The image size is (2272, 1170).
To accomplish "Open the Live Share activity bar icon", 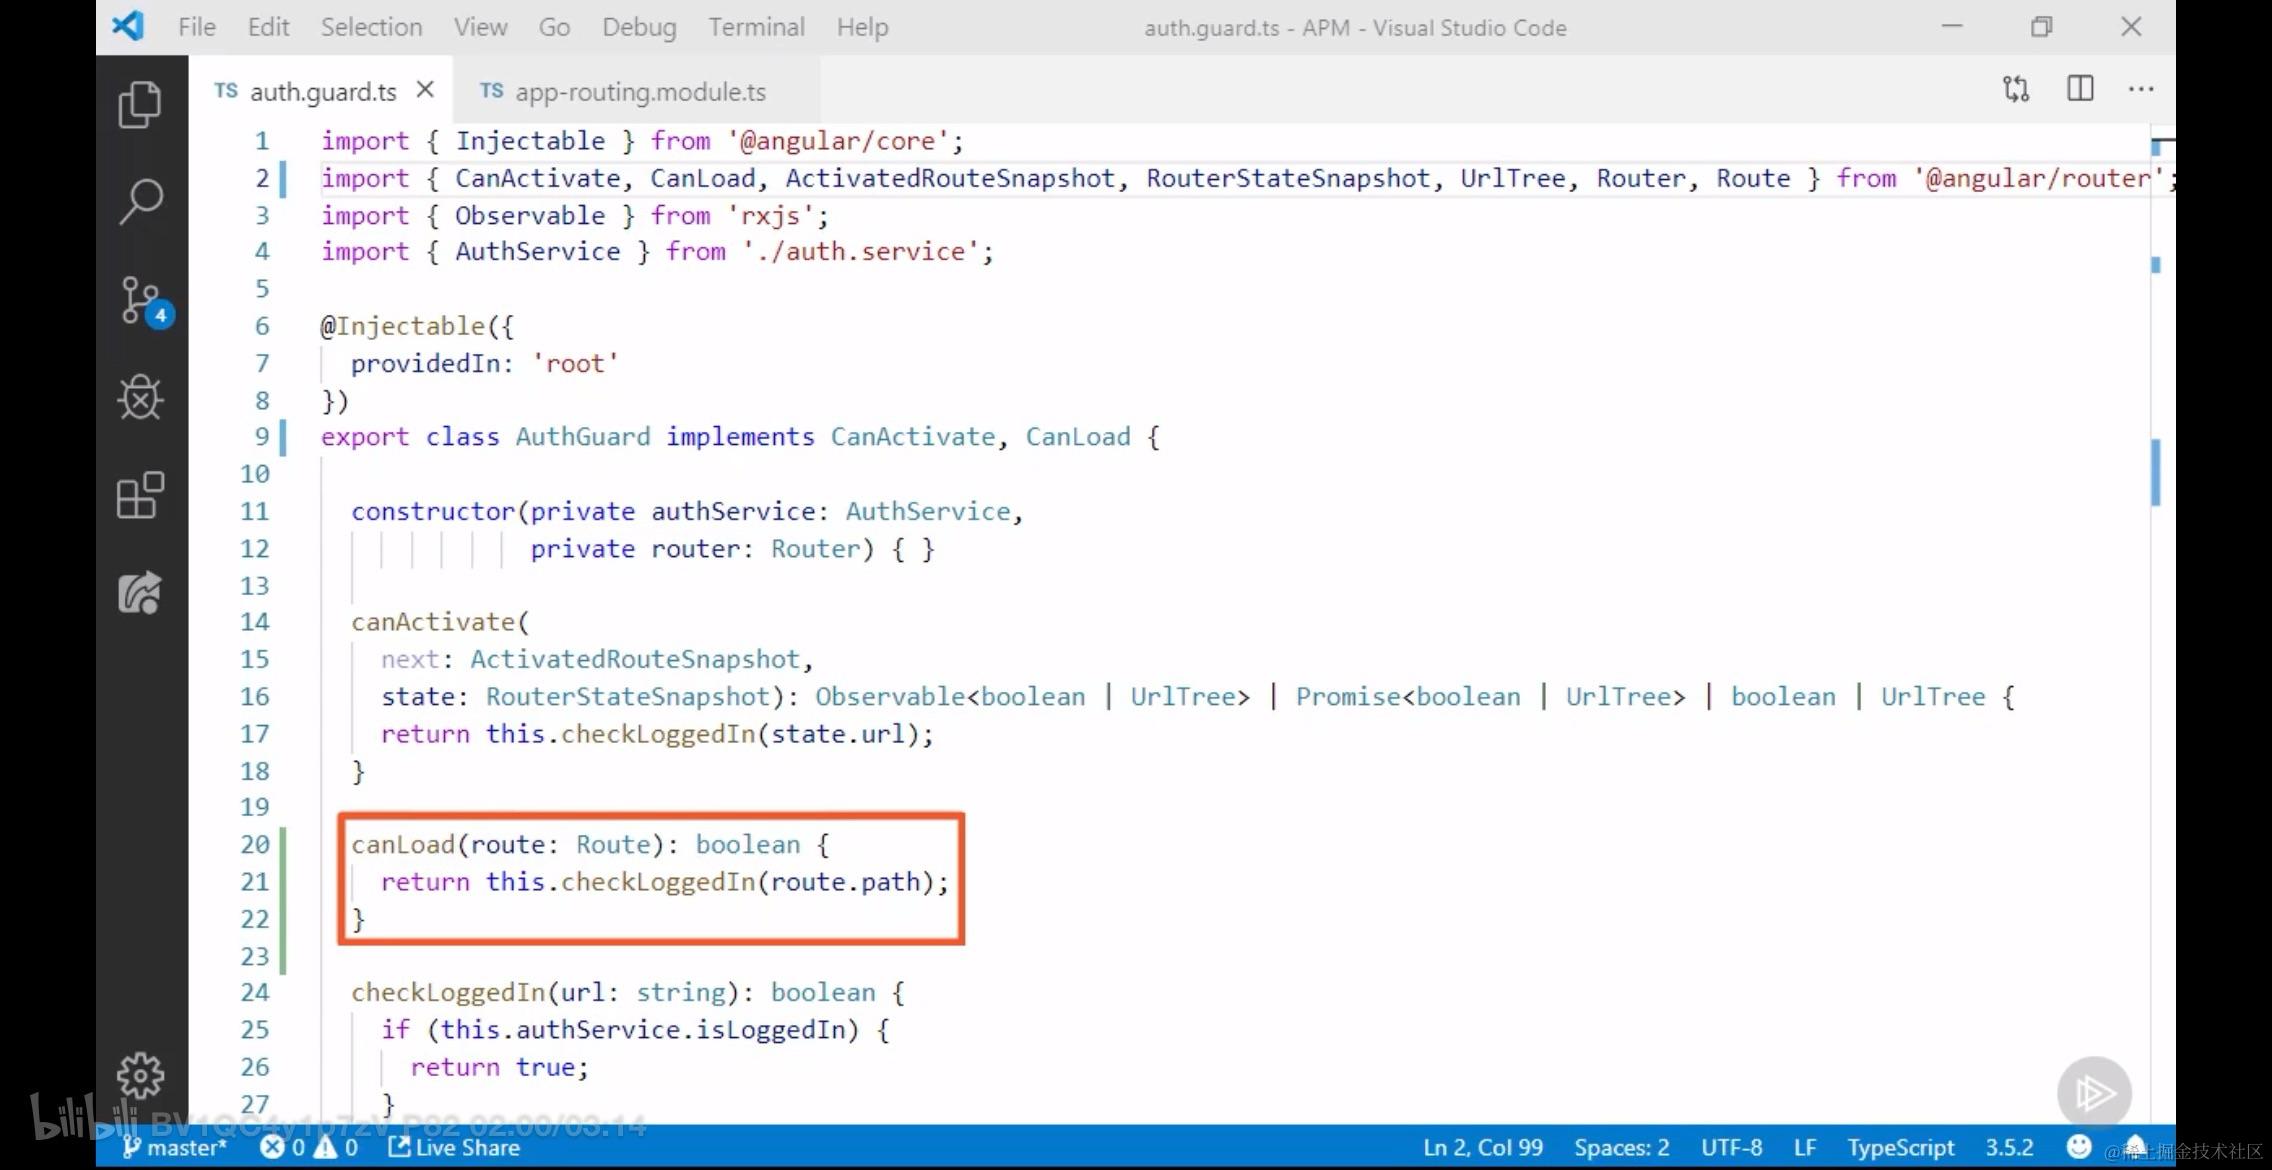I will pos(140,594).
